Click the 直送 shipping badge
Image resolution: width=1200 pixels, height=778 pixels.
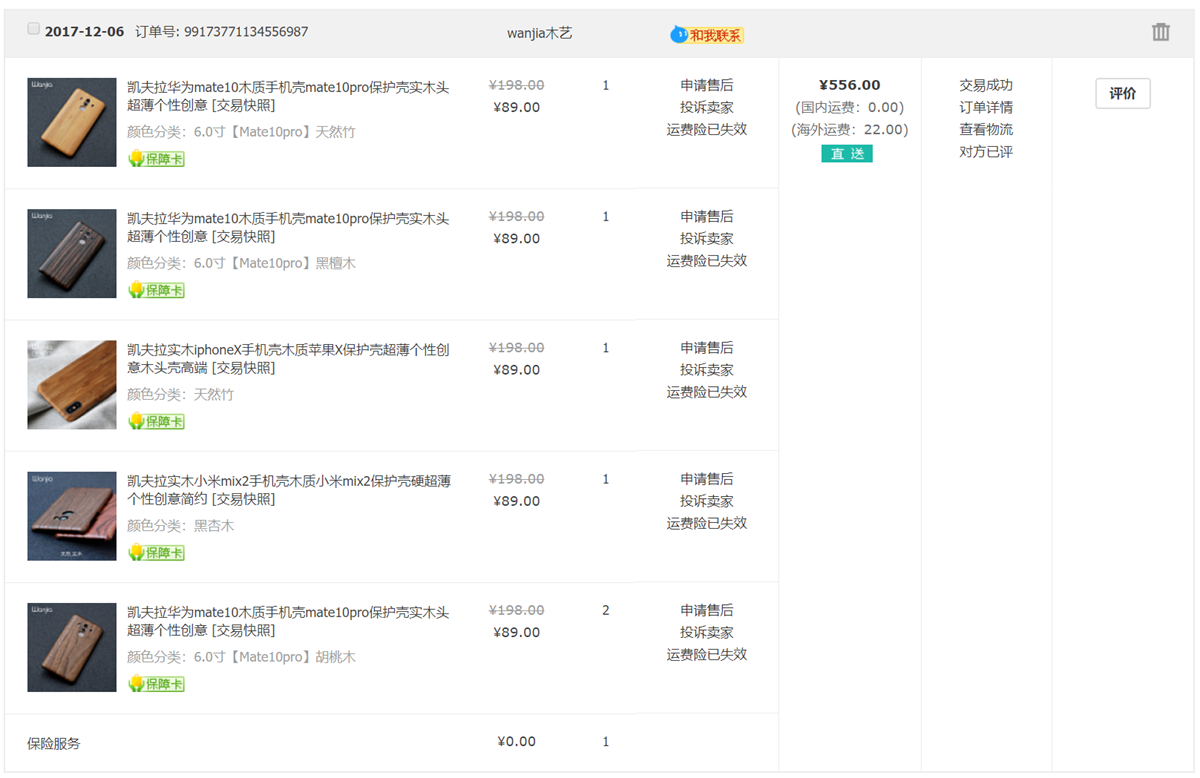847,153
